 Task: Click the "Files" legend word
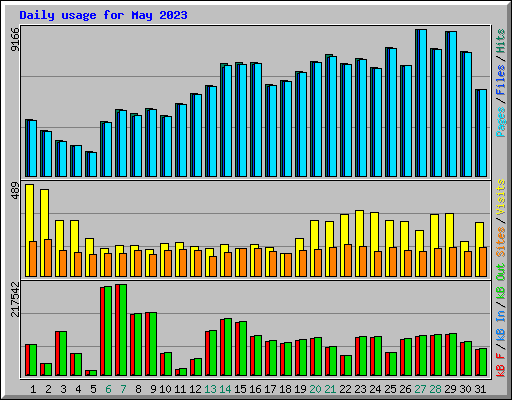pyautogui.click(x=500, y=80)
